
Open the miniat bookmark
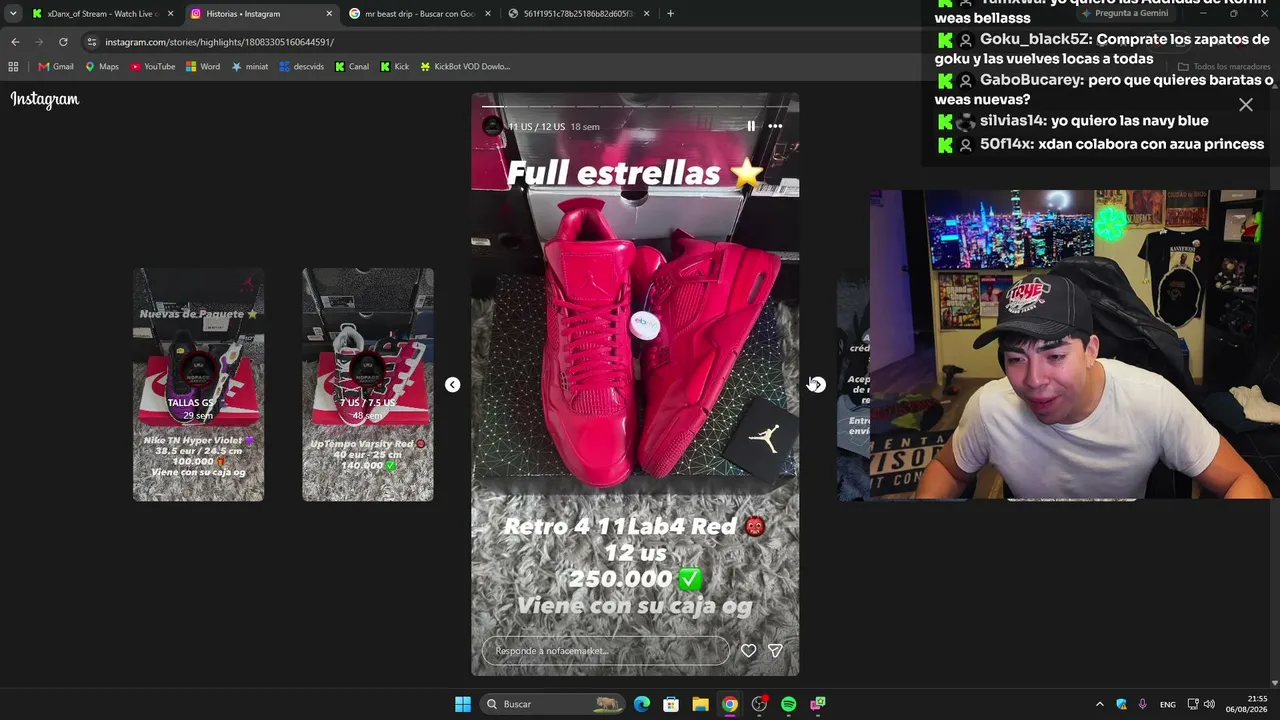(x=250, y=67)
